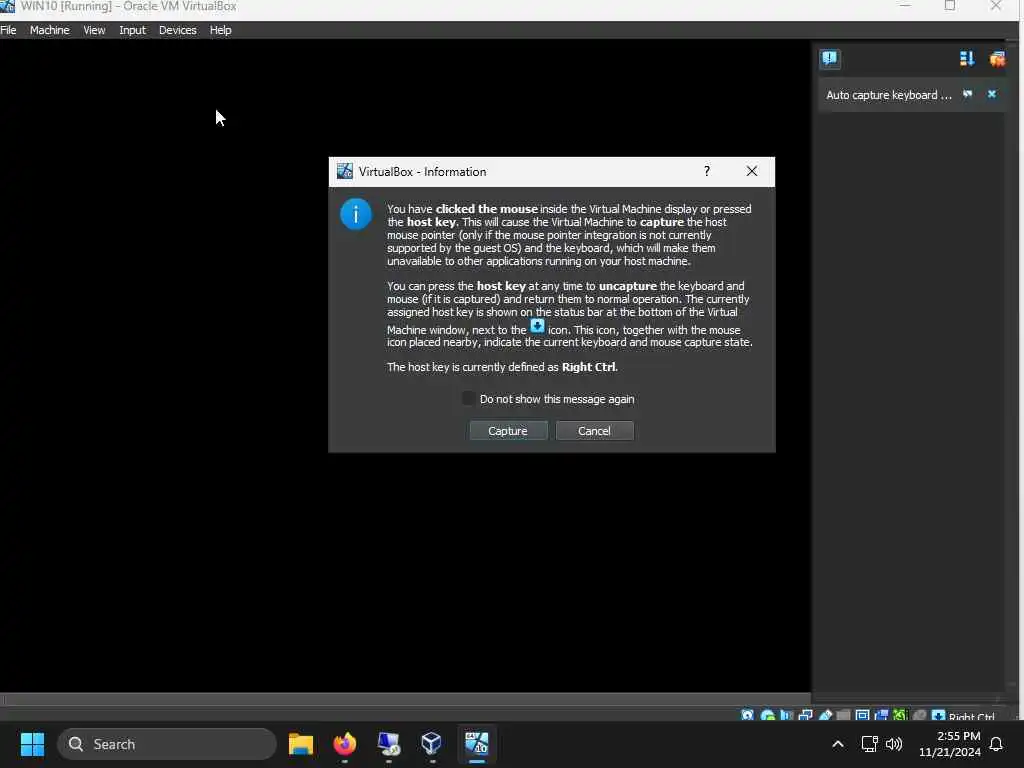Click the WIN10 VM taskbar icon
The height and width of the screenshot is (768, 1024).
477,744
